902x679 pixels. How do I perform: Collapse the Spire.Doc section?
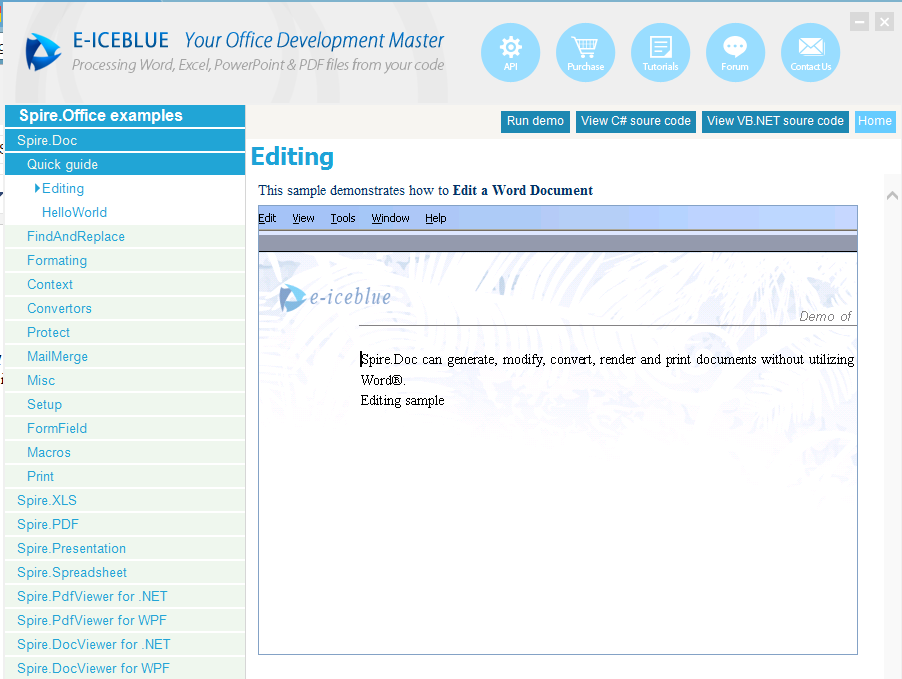(x=125, y=140)
